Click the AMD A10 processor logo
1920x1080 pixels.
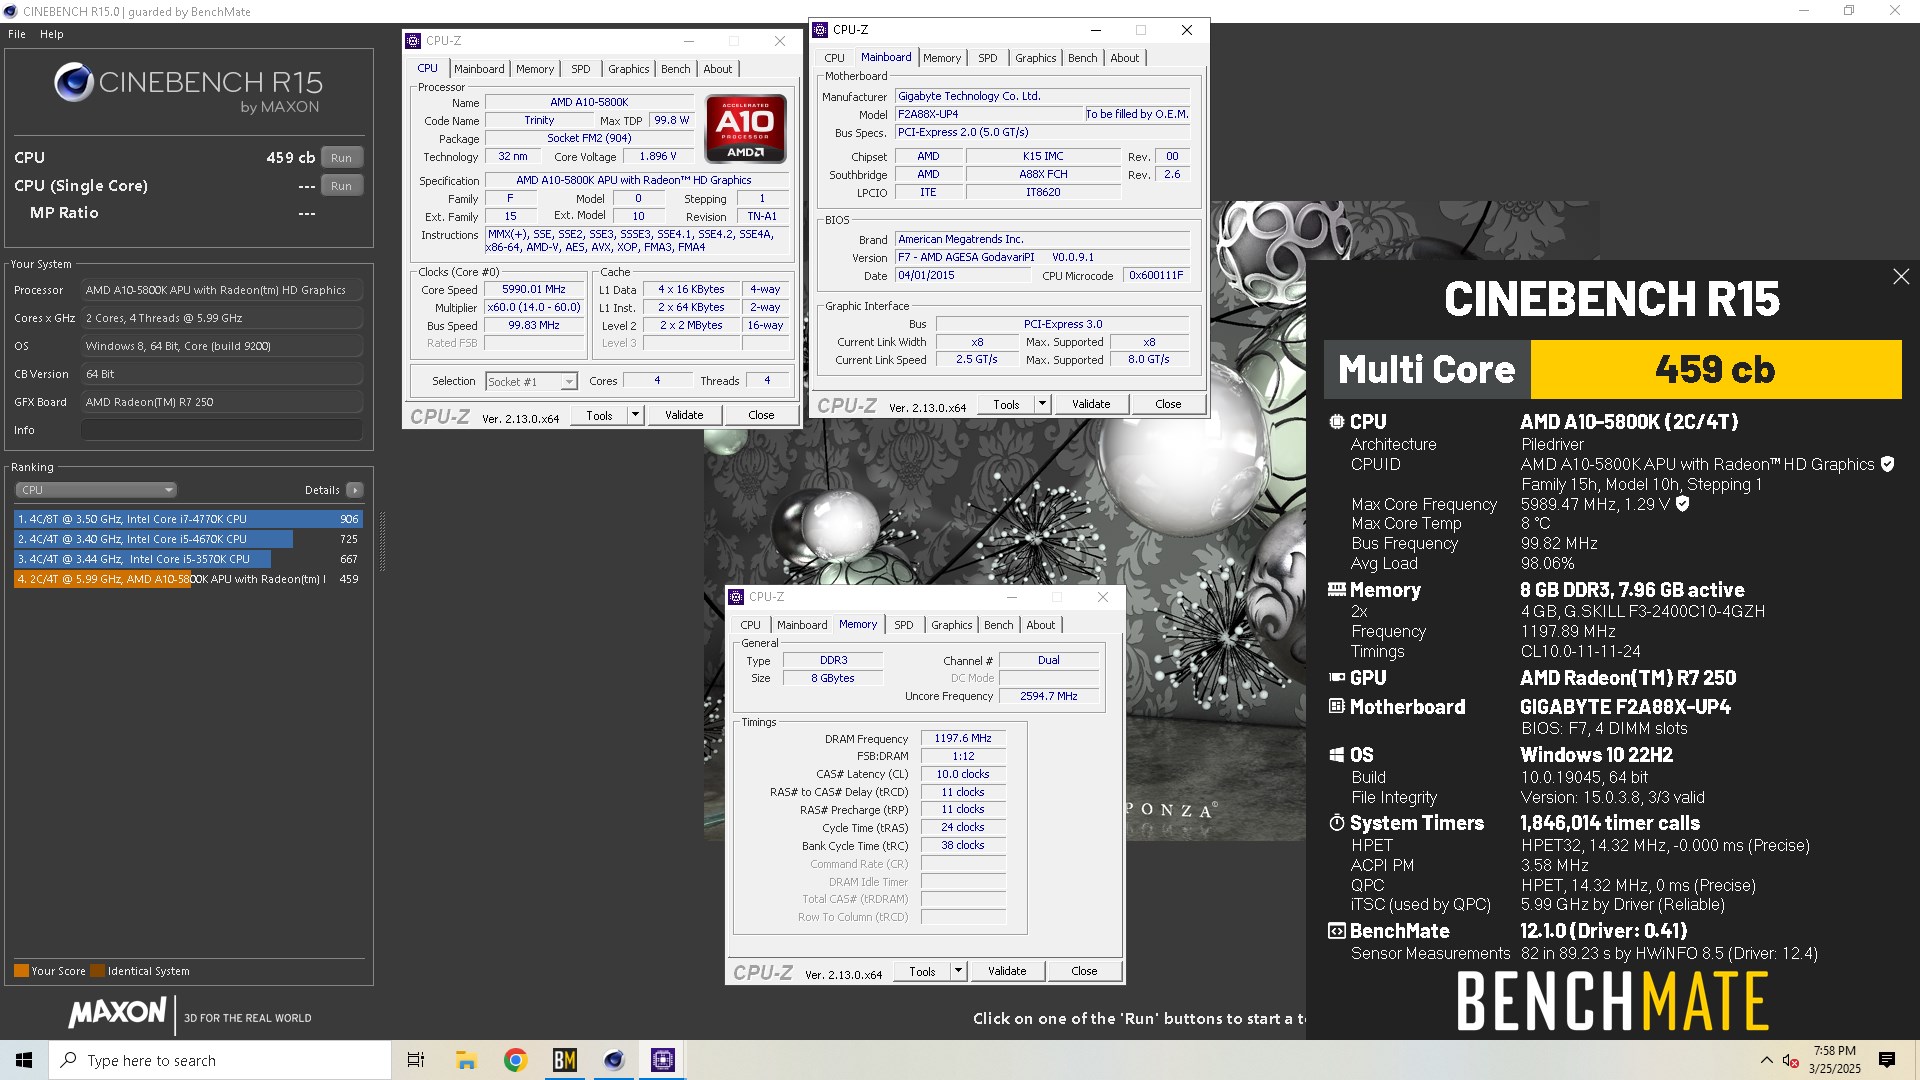(x=746, y=129)
